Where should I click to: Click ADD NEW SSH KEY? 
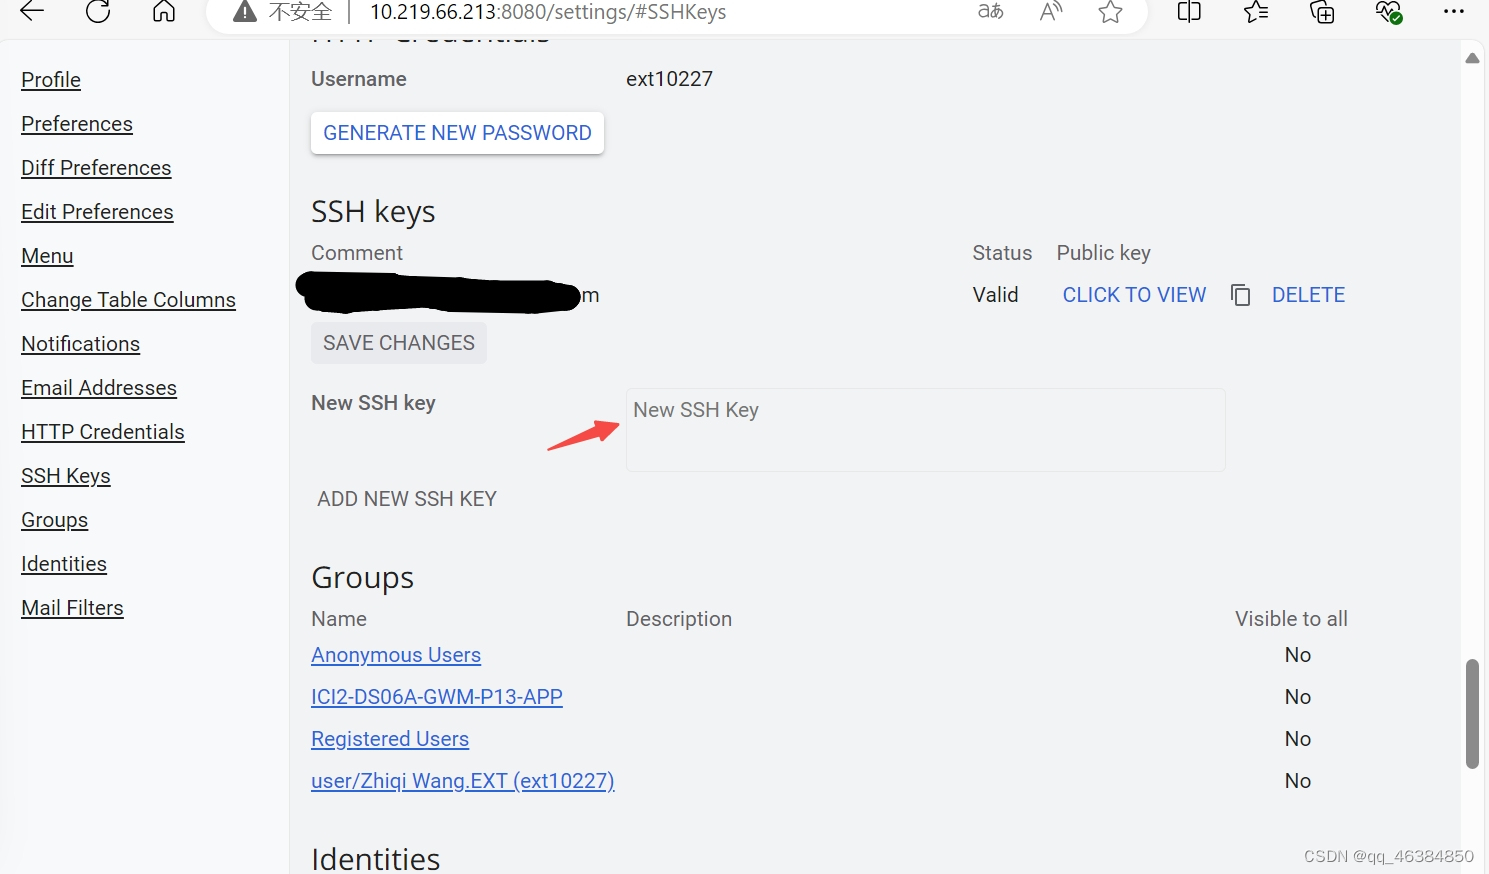406,498
